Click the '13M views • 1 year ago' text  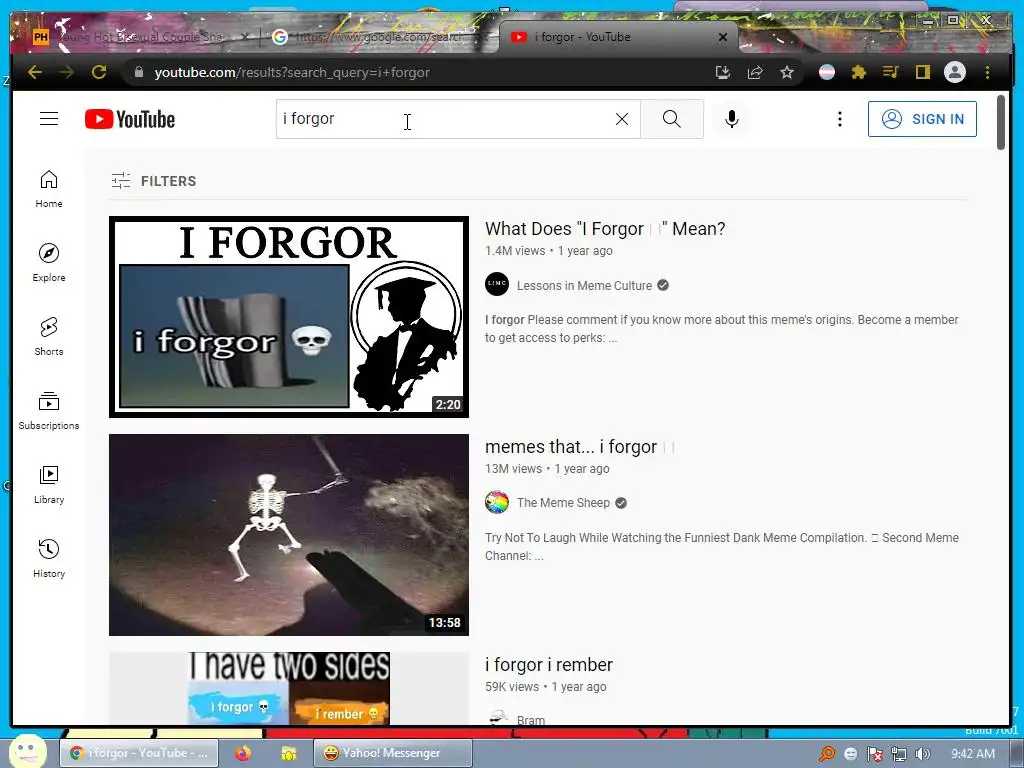coord(547,469)
